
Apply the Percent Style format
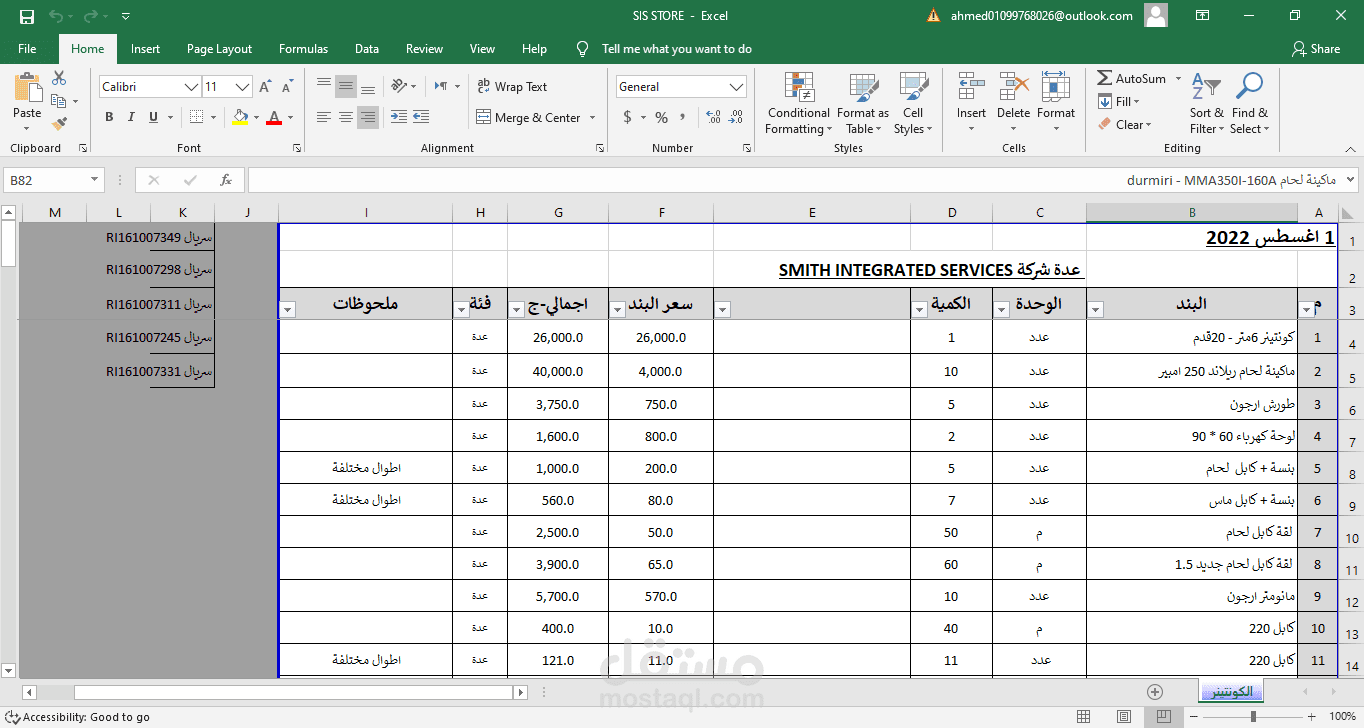(661, 118)
